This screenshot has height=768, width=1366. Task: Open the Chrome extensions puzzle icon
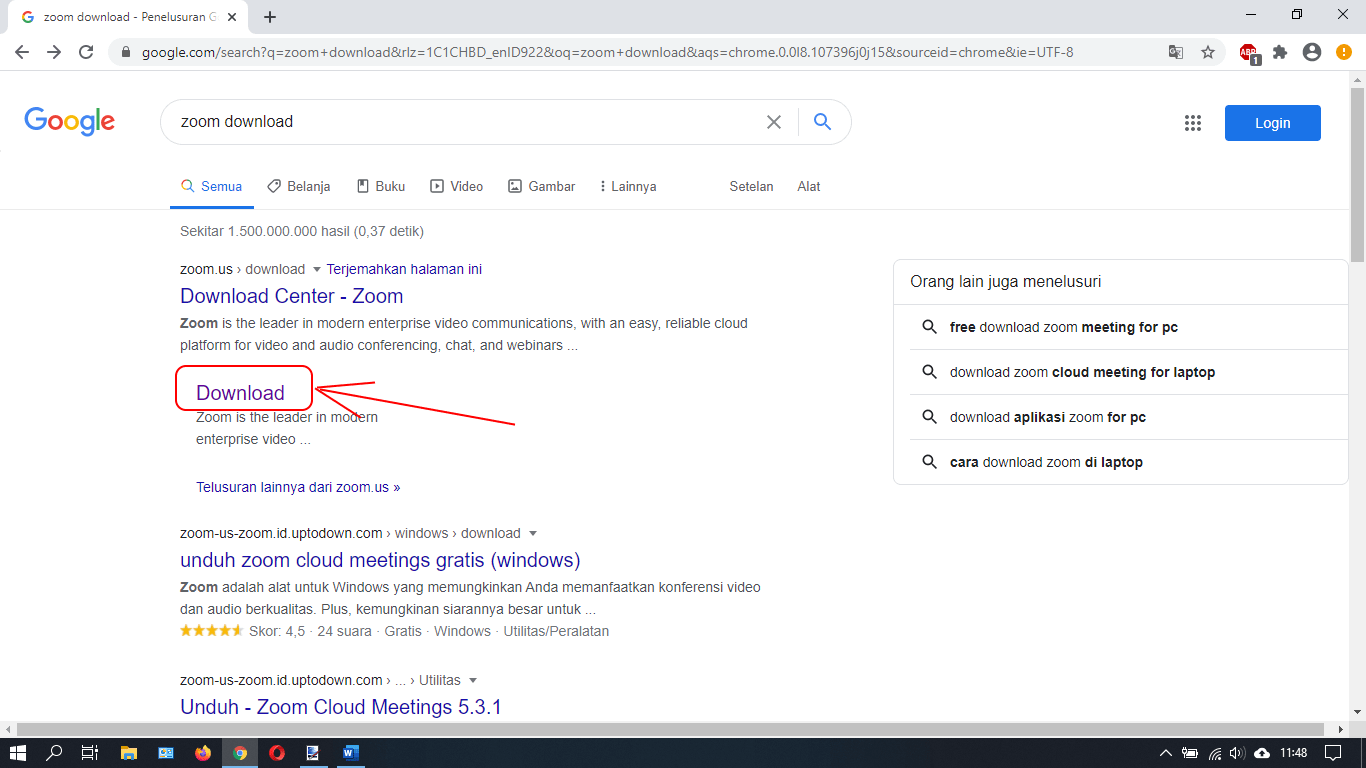pos(1280,52)
